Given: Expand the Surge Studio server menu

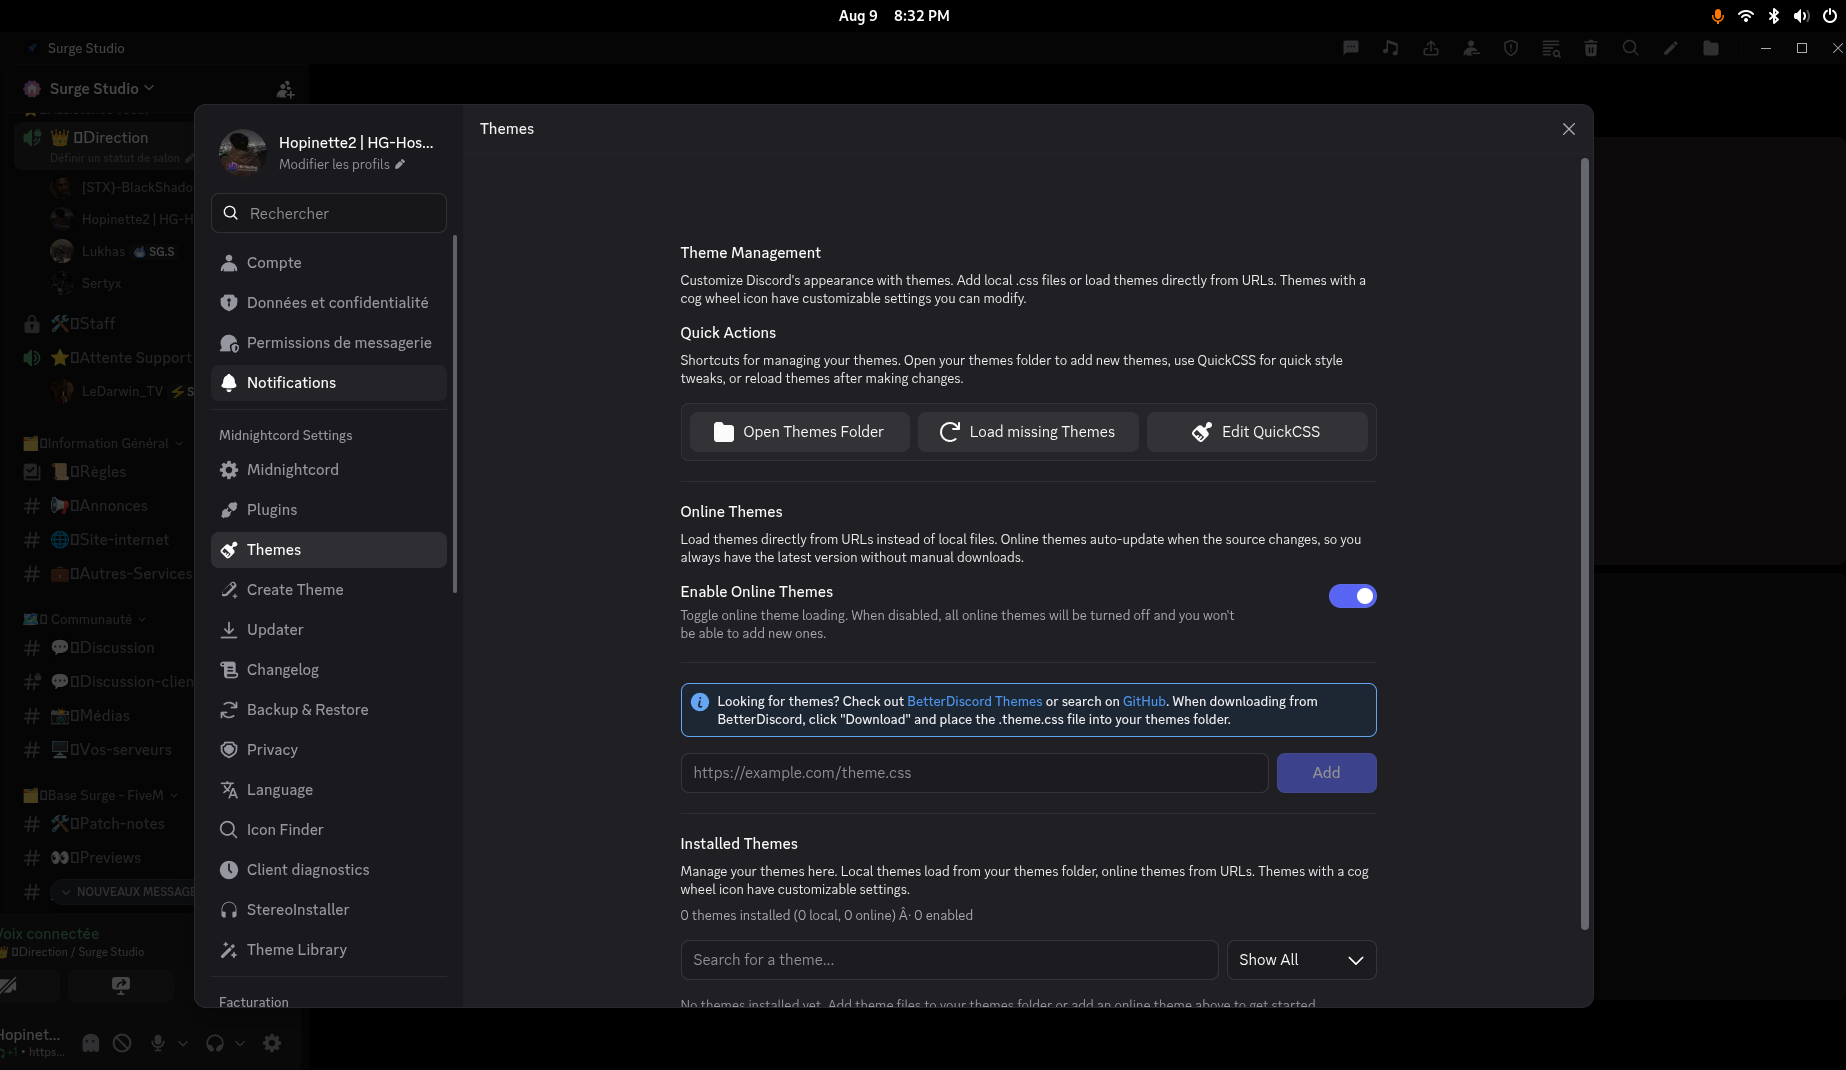Looking at the screenshot, I should (x=102, y=89).
